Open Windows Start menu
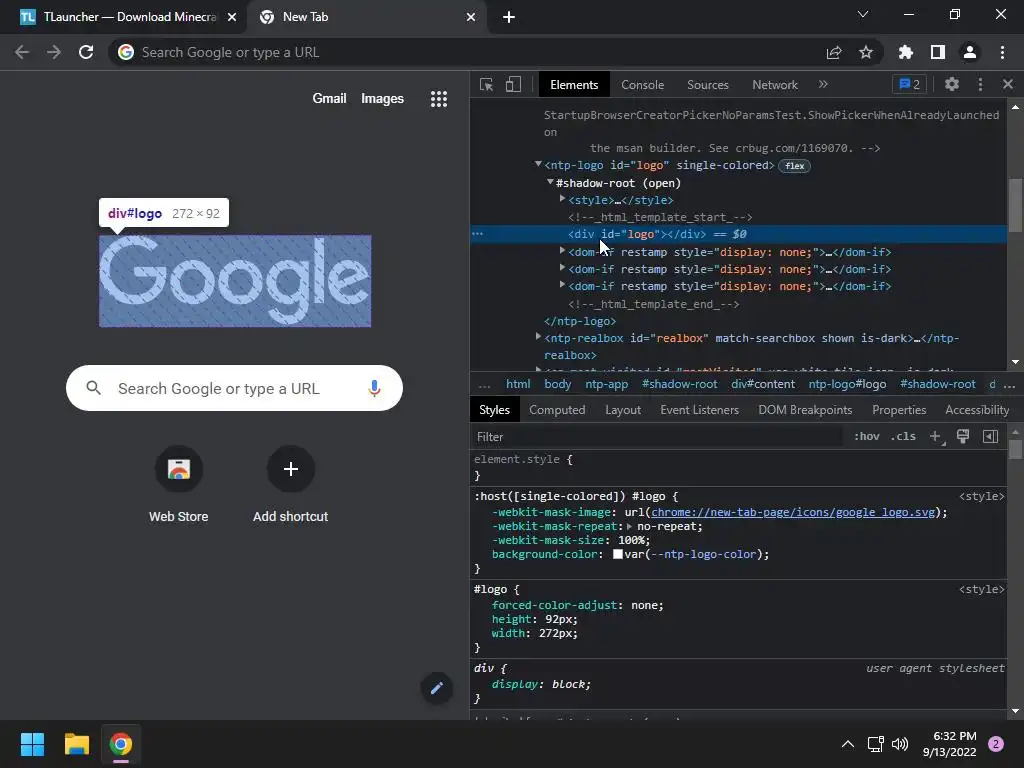Image resolution: width=1024 pixels, height=768 pixels. (32, 744)
